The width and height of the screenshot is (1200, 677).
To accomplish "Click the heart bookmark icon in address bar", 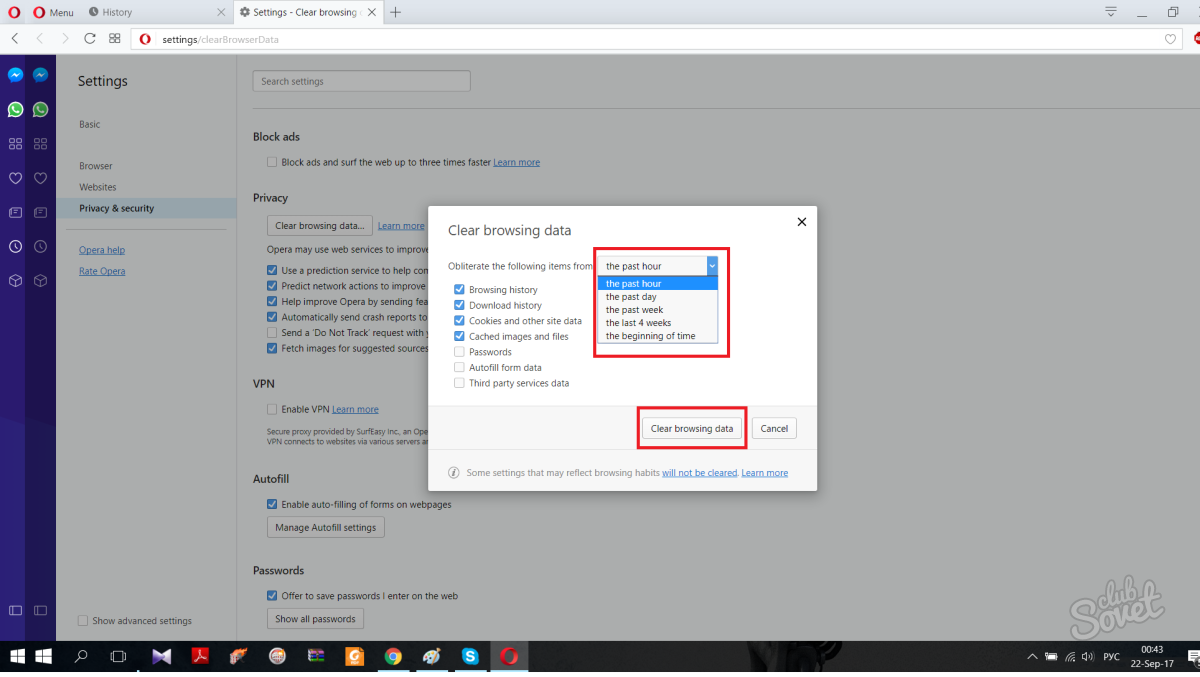I will [x=1170, y=39].
